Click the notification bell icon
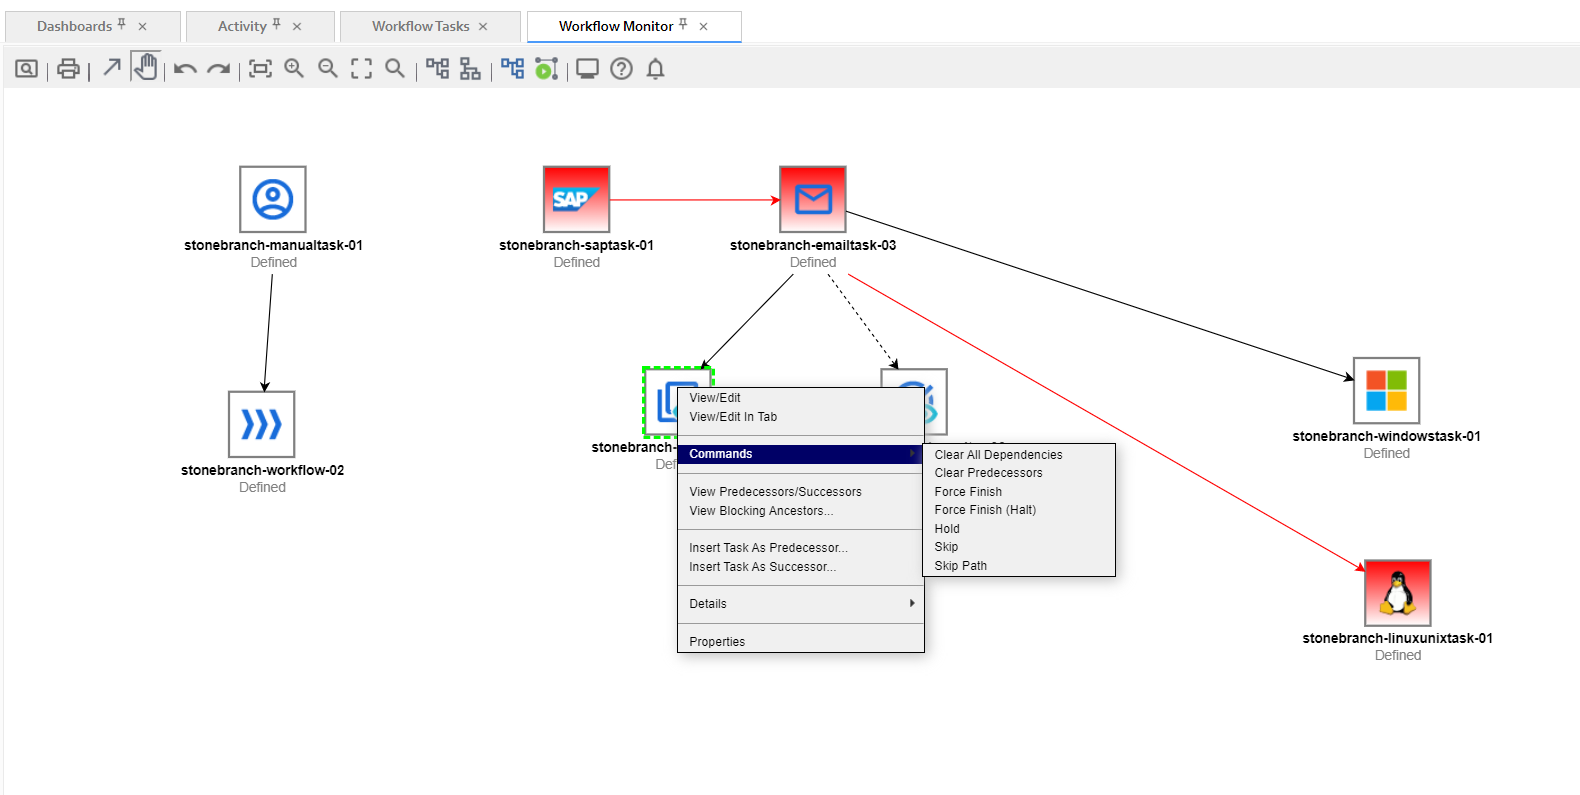Viewport: 1580px width, 795px height. [x=655, y=69]
